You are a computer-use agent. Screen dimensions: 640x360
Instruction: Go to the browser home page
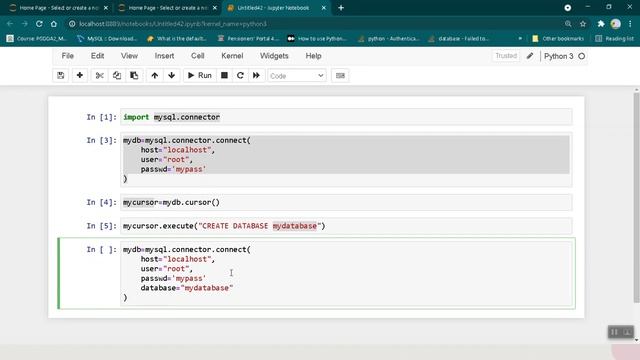point(54,24)
